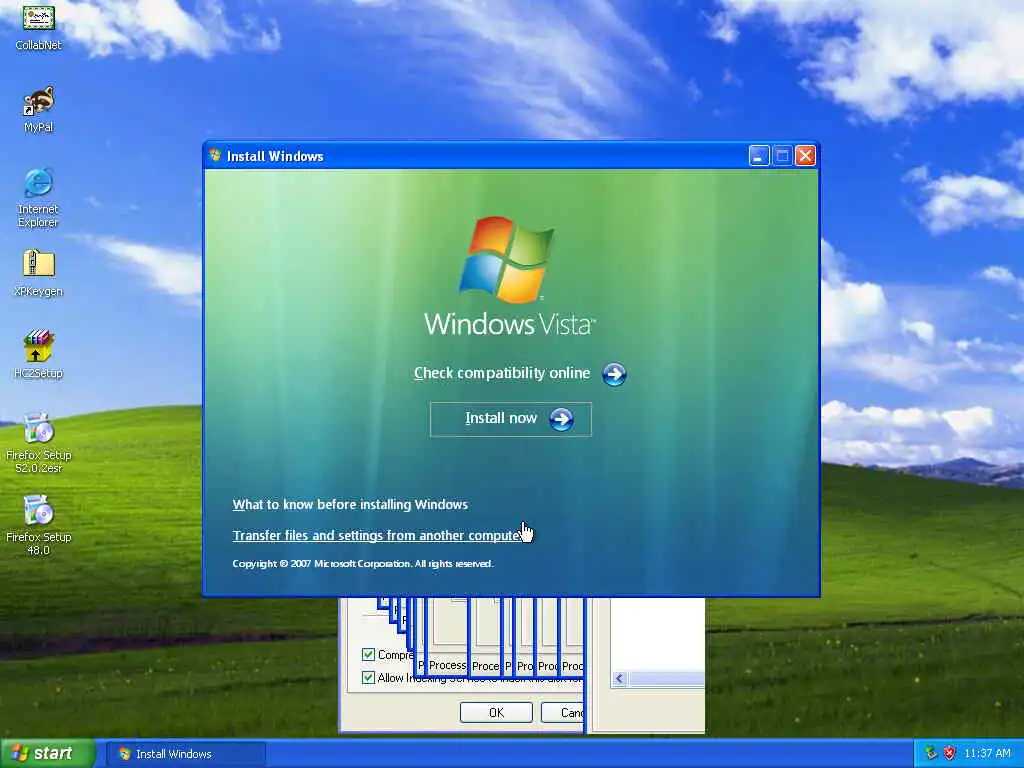
Task: Click the Check compatibility online link
Action: (502, 373)
